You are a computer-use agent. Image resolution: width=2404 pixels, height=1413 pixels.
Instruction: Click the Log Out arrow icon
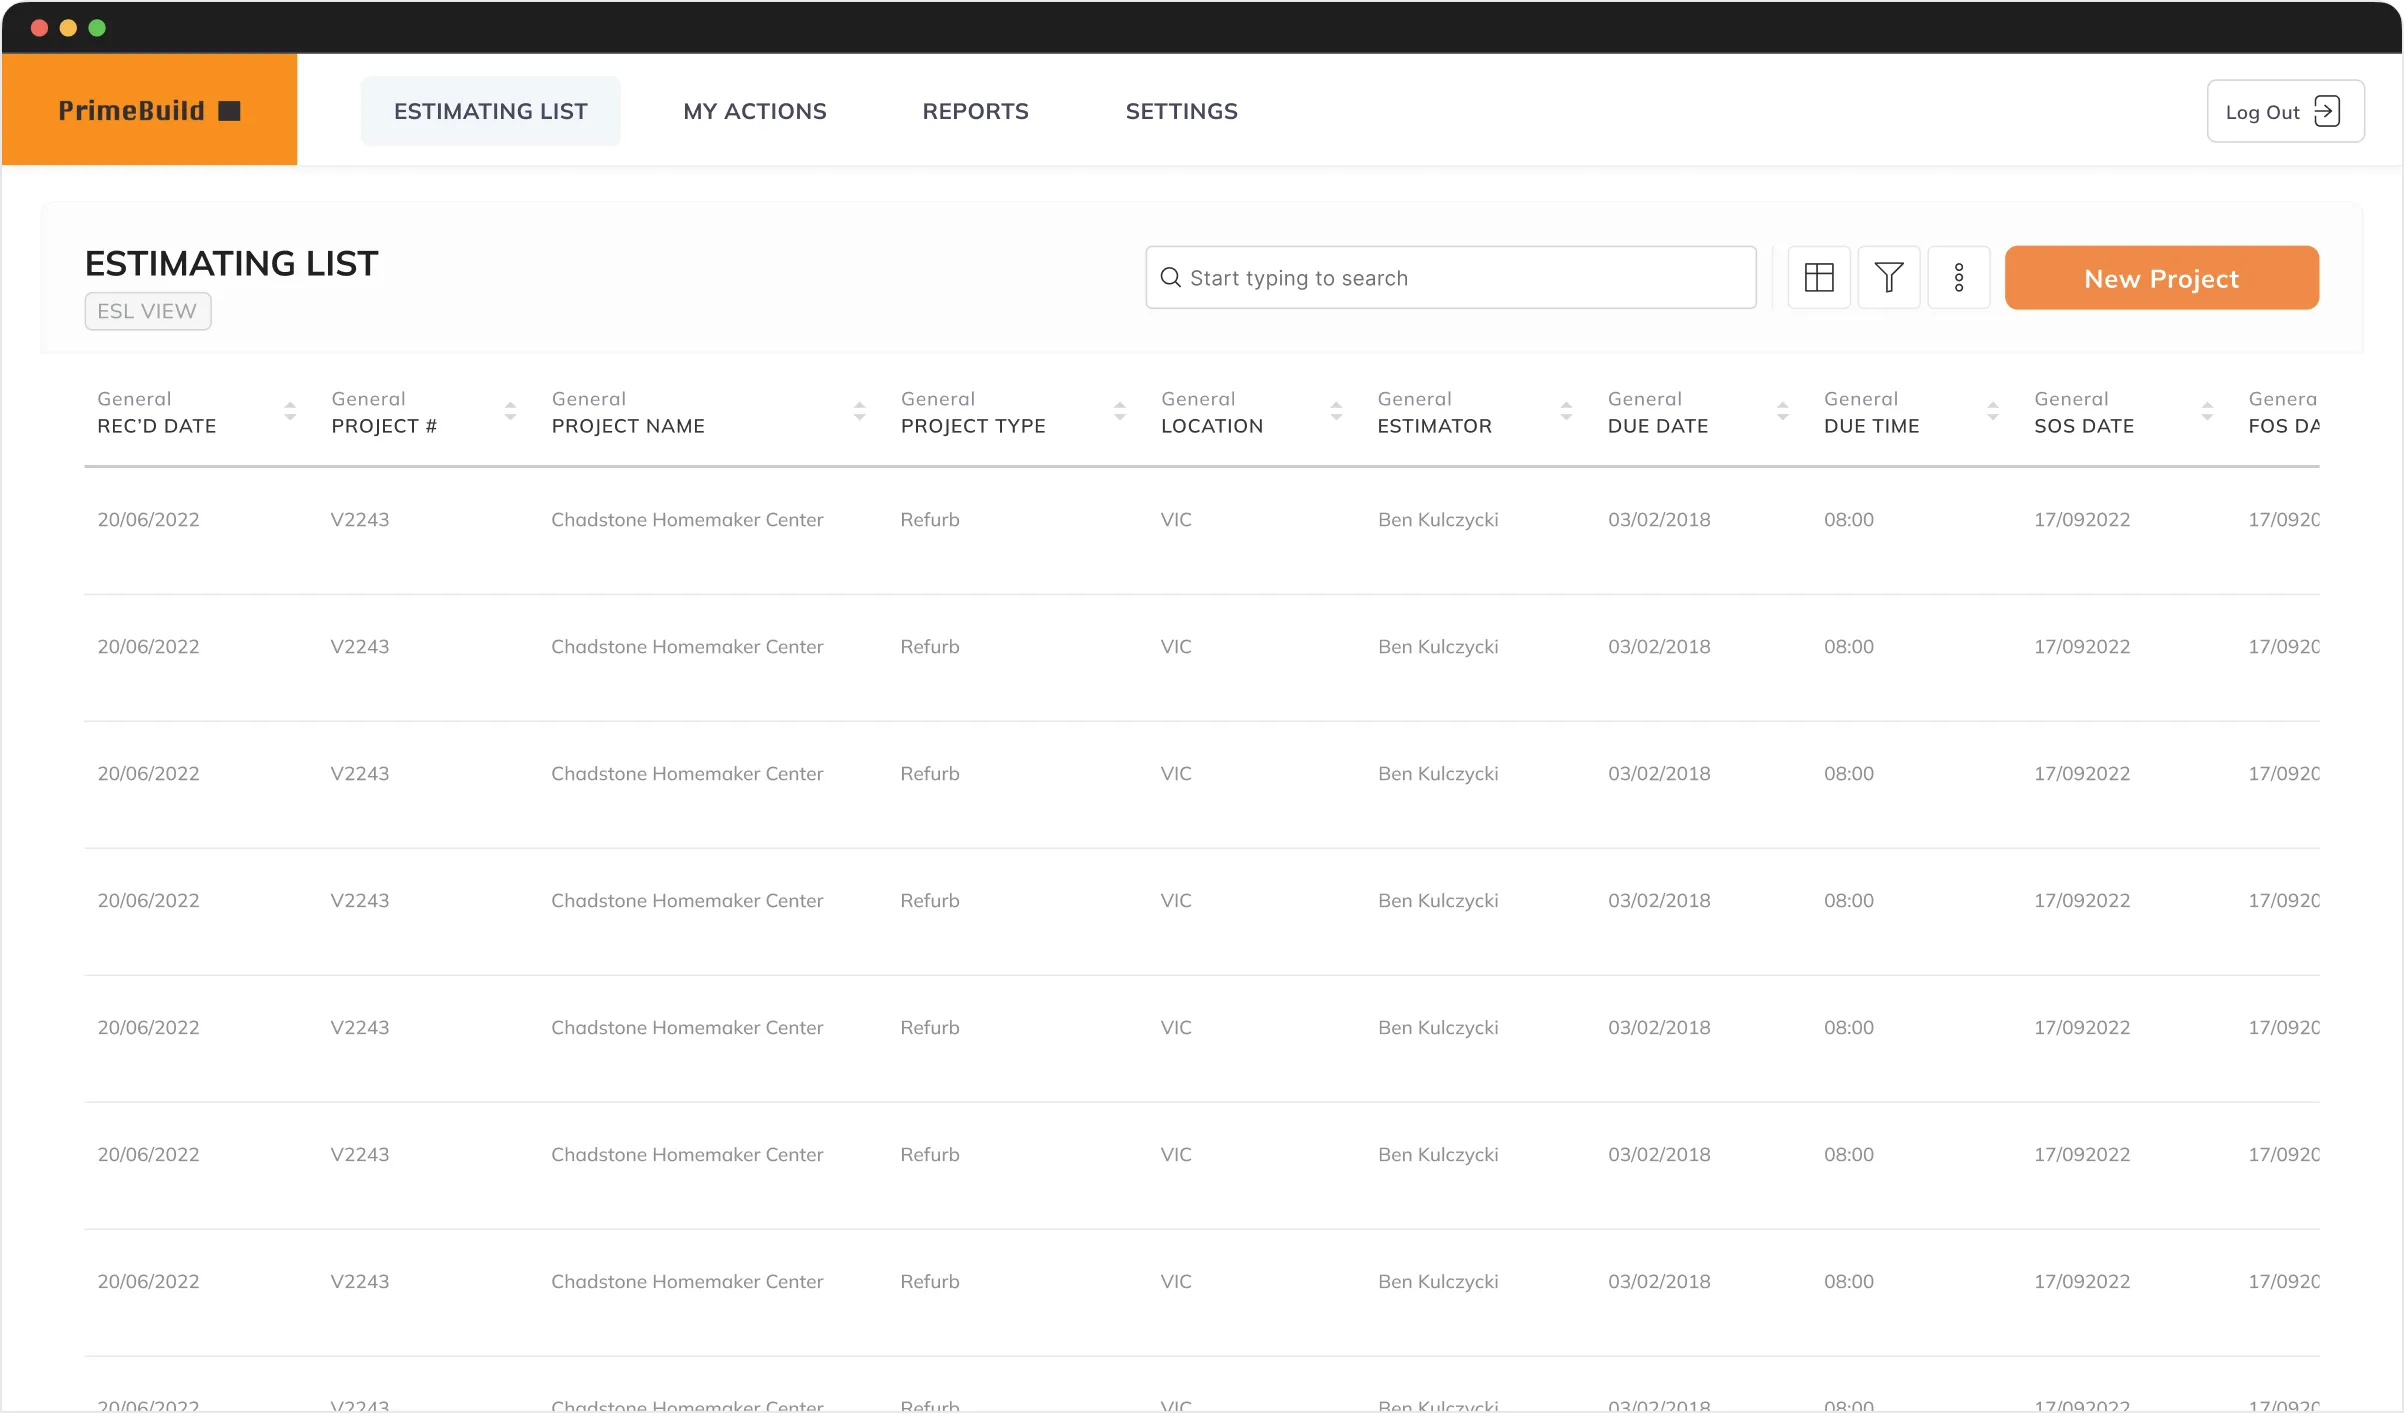pyautogui.click(x=2329, y=110)
